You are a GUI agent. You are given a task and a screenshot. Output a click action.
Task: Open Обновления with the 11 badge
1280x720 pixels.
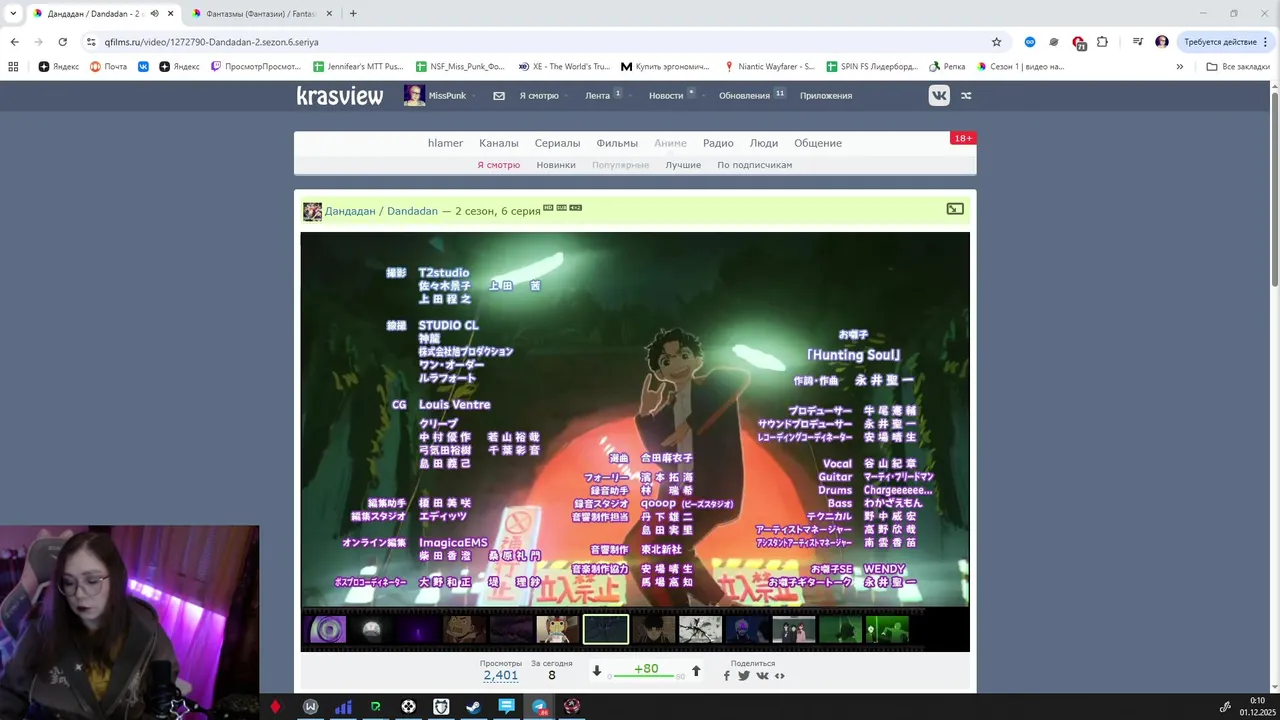point(752,96)
